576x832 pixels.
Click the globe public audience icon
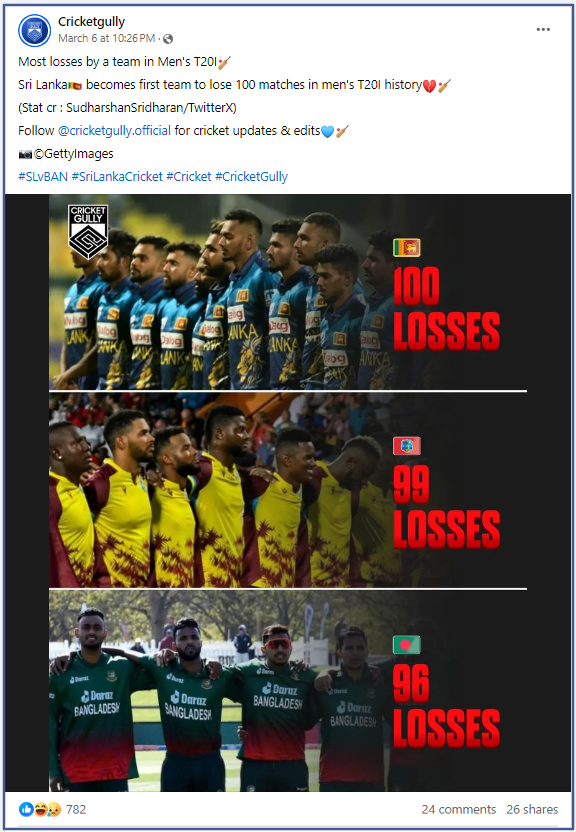click(168, 39)
